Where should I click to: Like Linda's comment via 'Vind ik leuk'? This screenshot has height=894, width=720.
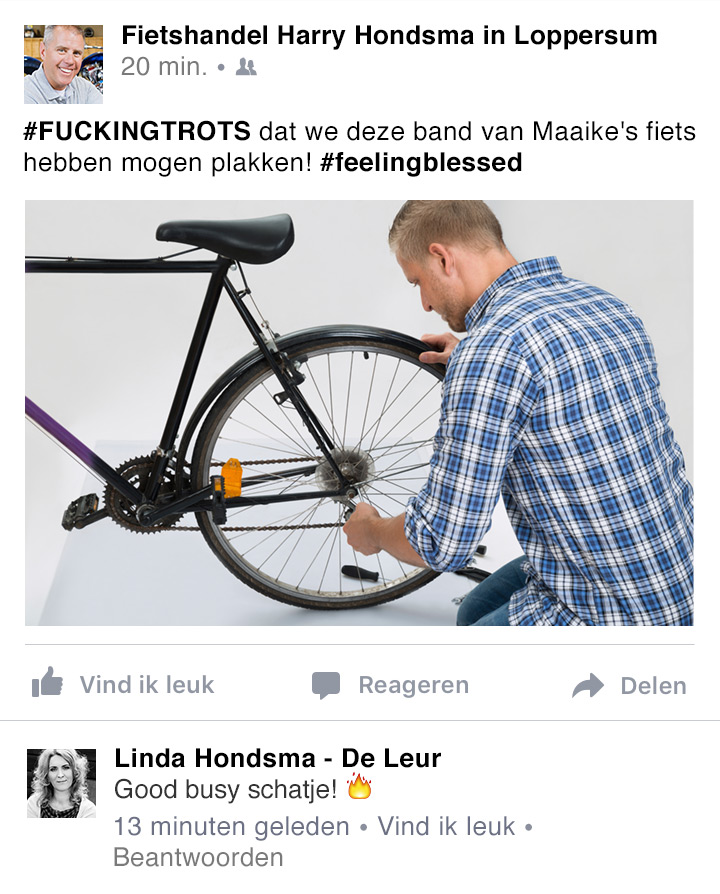point(446,826)
